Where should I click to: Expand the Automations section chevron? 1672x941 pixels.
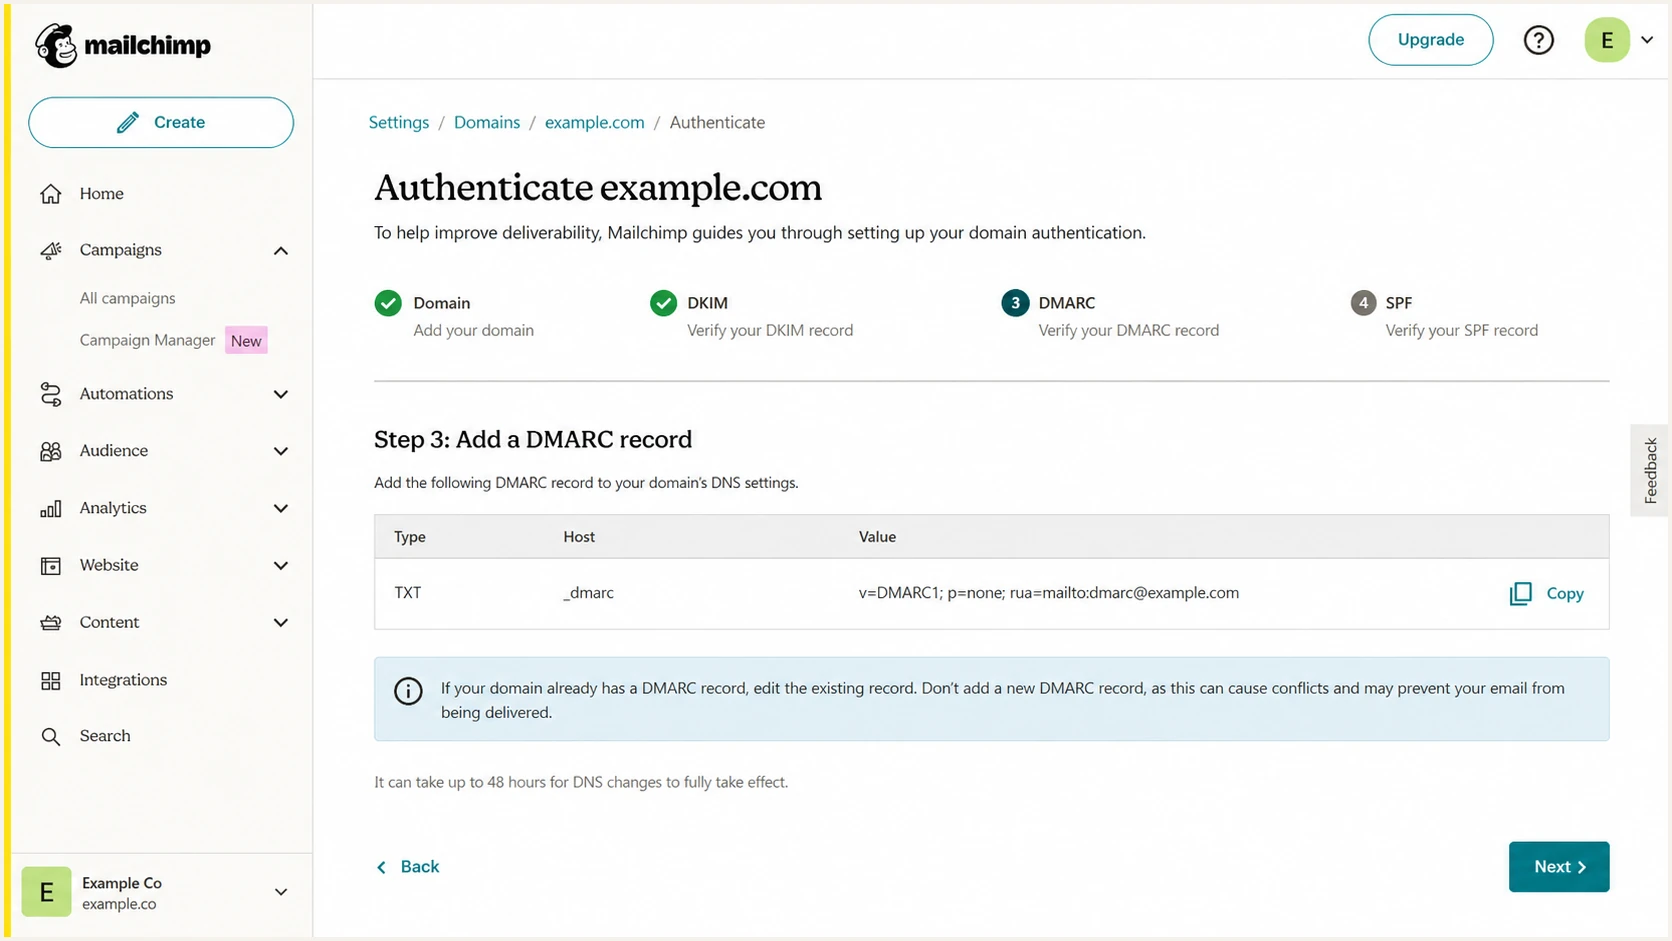pos(281,395)
